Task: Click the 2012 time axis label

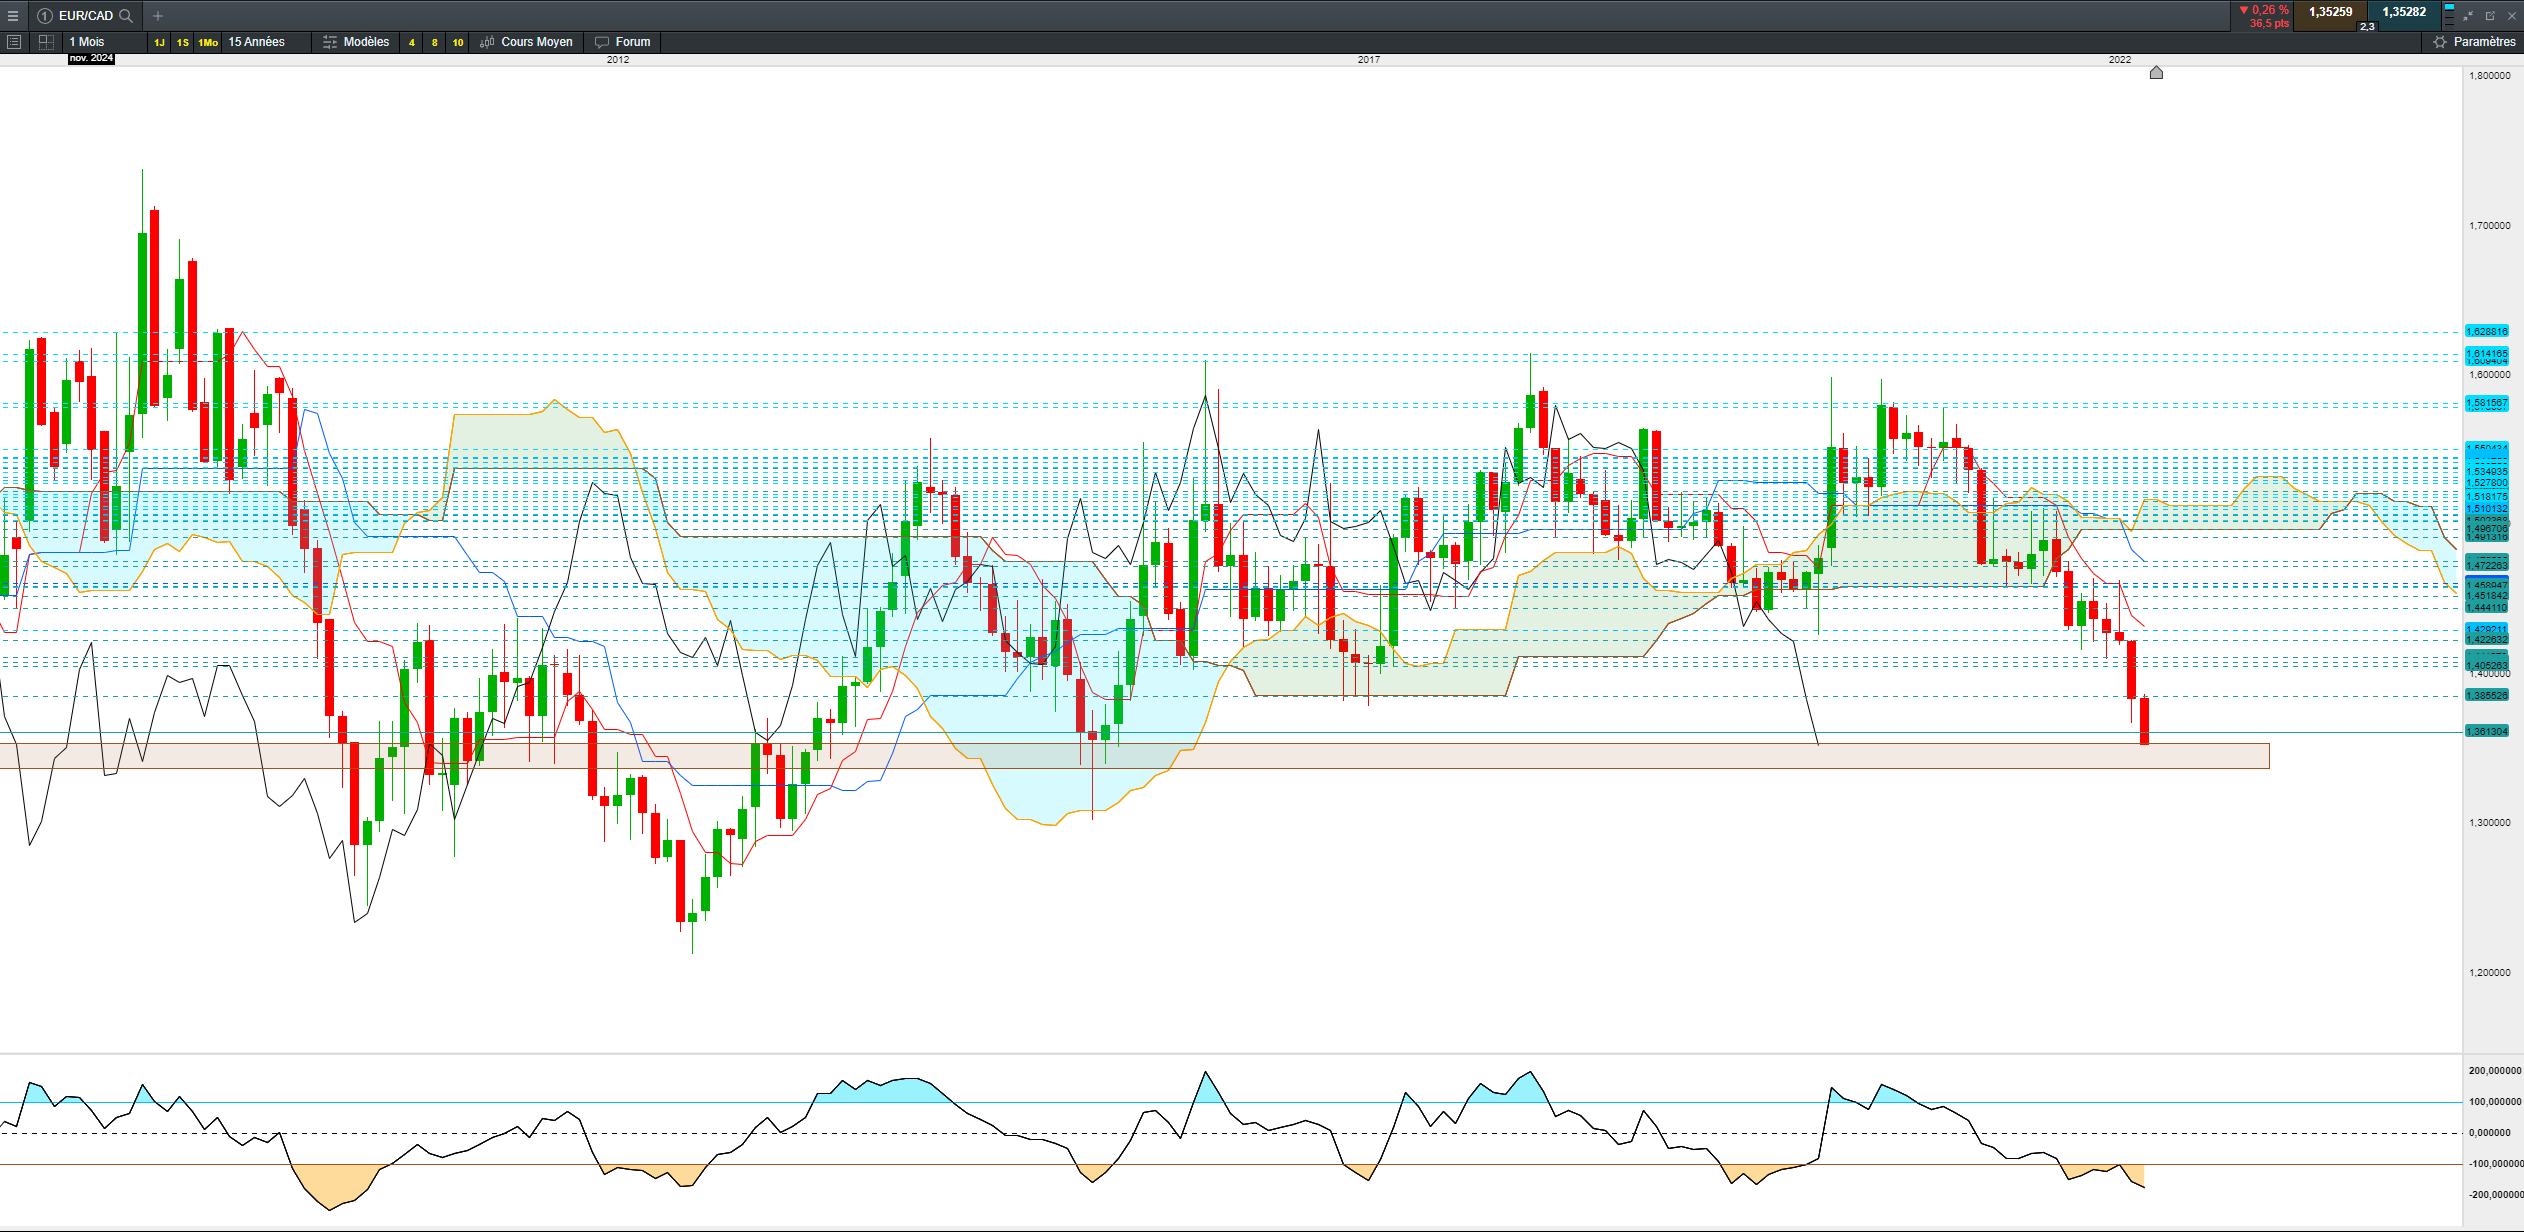Action: coord(618,60)
